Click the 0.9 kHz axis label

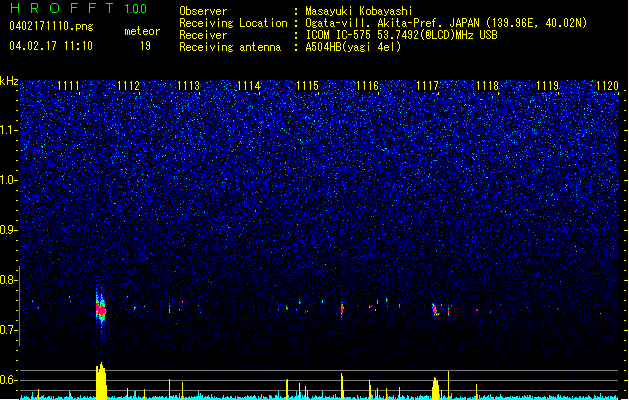[9, 230]
